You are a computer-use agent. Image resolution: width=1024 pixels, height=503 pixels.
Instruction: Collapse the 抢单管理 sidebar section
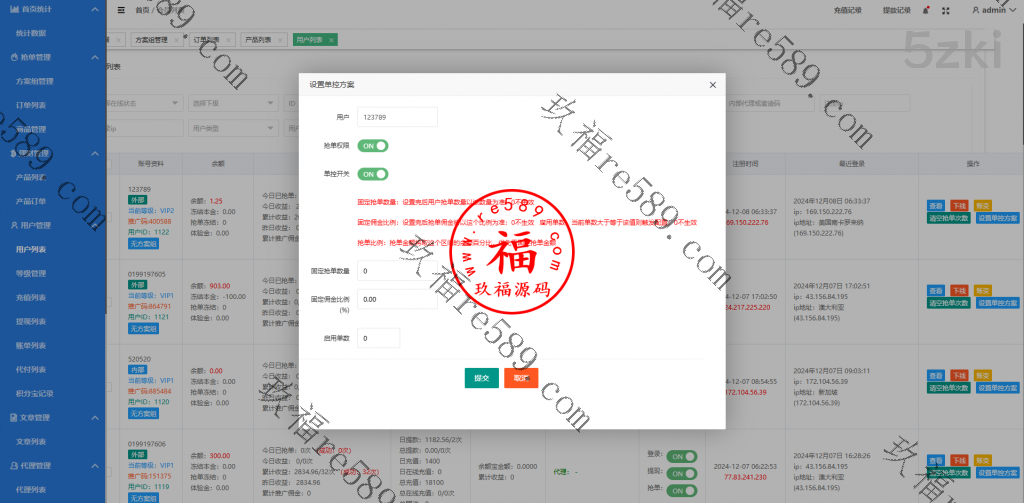point(93,58)
